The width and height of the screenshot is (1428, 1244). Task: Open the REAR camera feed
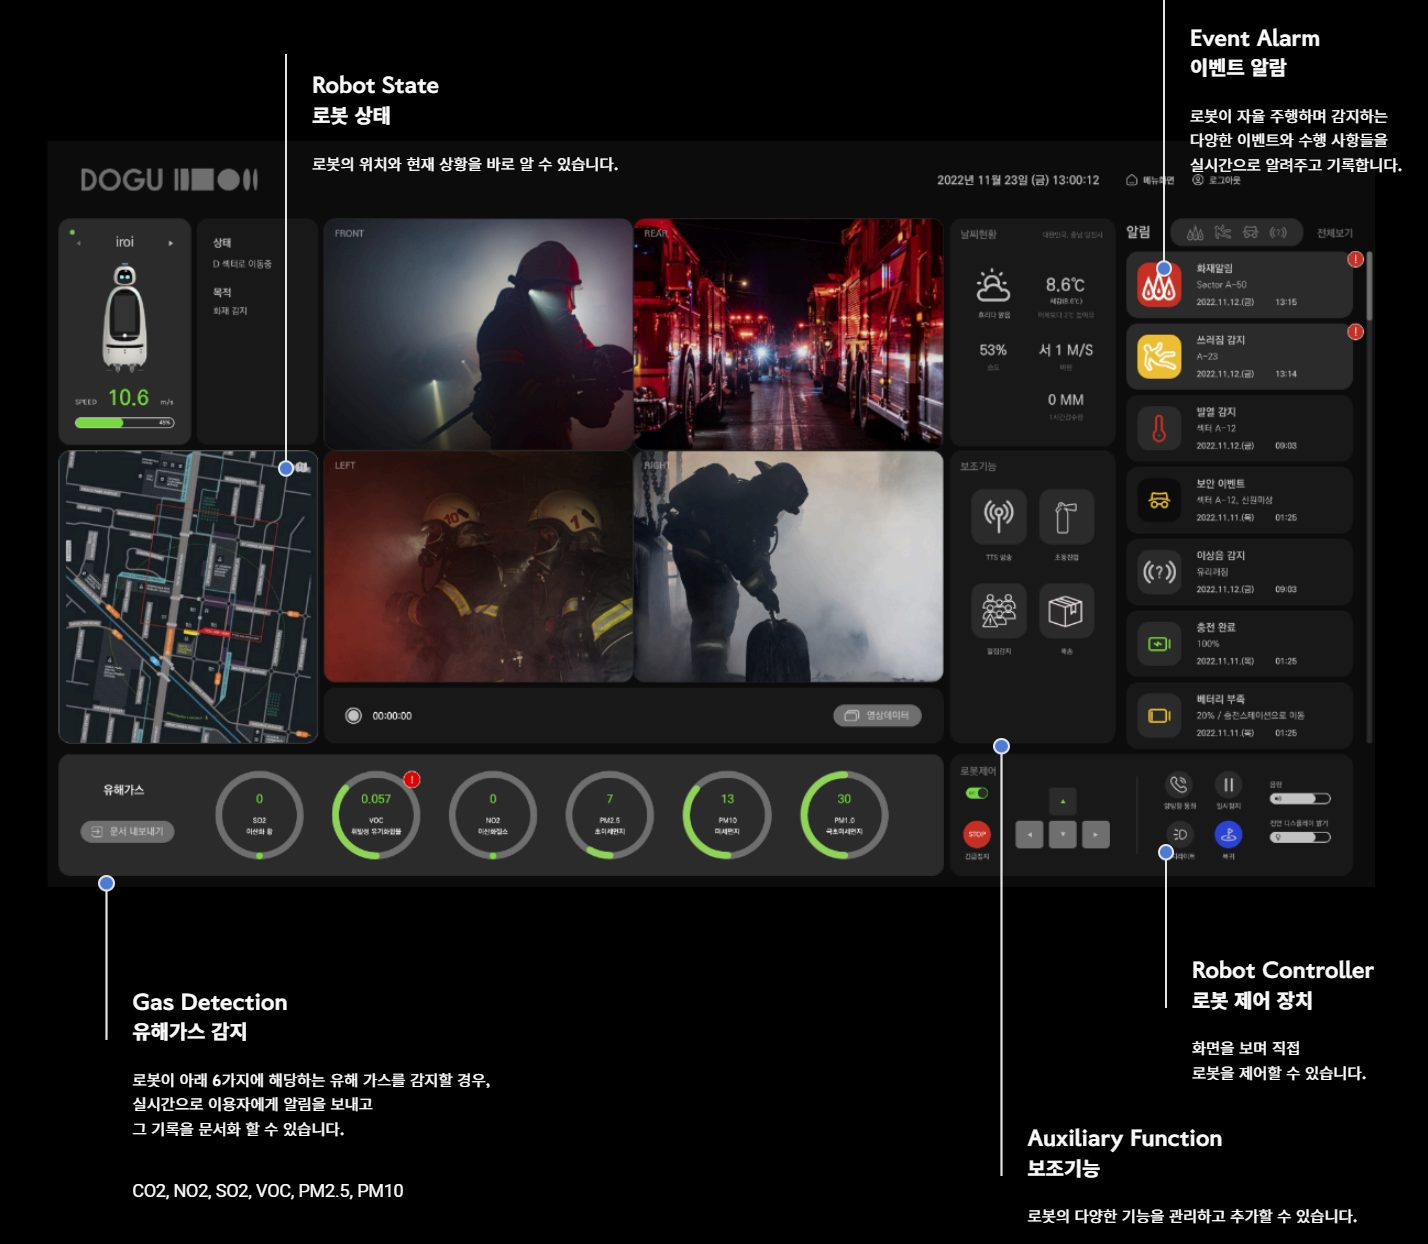point(789,334)
